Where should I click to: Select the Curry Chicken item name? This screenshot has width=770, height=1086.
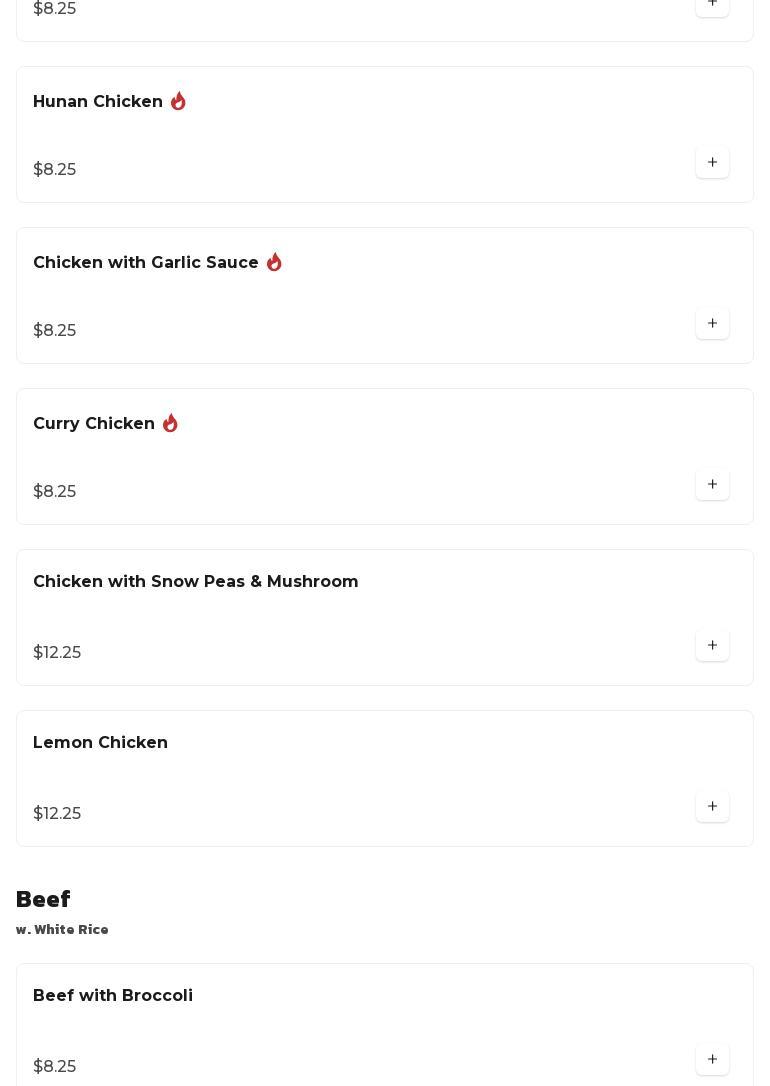tap(94, 424)
